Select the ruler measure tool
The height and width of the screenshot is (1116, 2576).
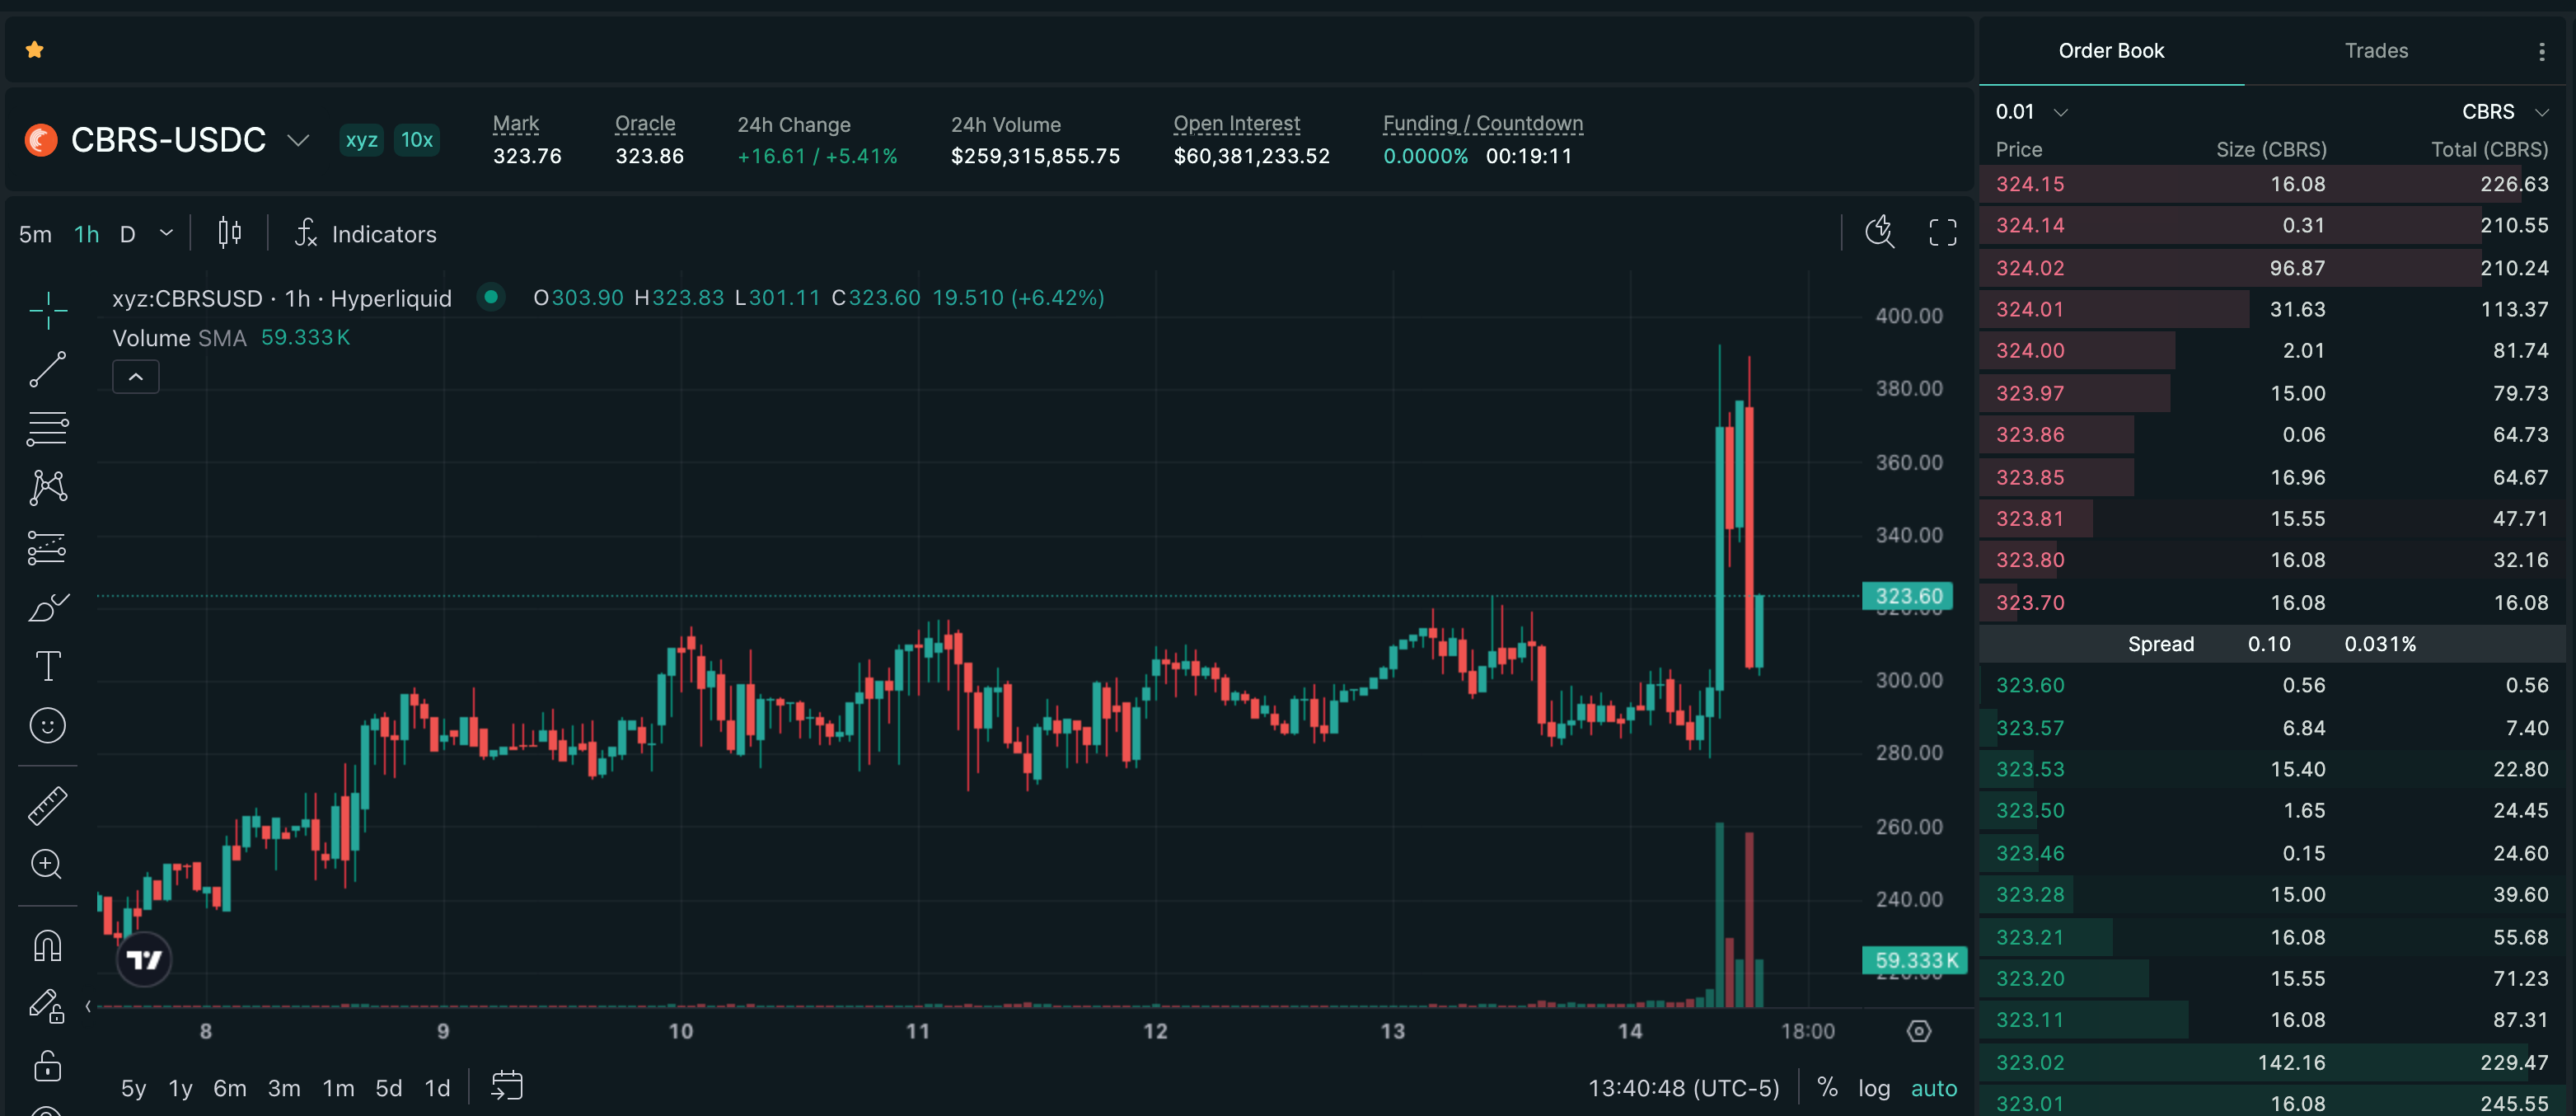[x=47, y=806]
